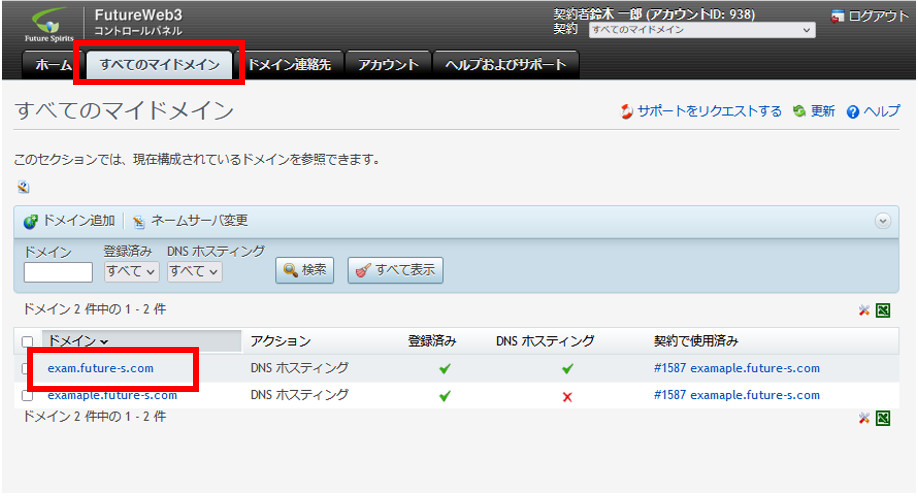Screen dimensions: 918x498
Task: Select the すべてのマイドメイン tab
Action: (159, 64)
